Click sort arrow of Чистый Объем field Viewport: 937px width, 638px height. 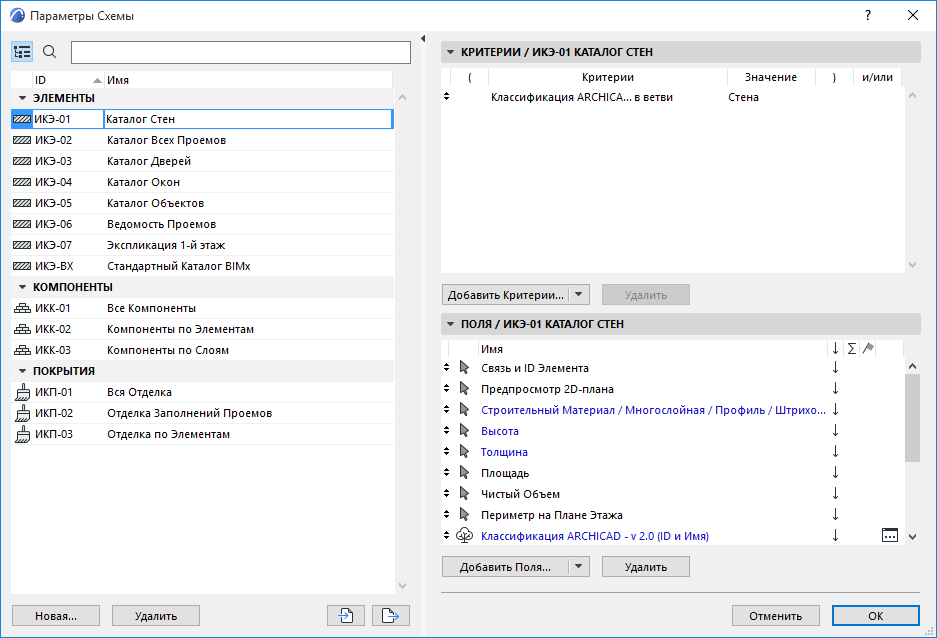(835, 493)
